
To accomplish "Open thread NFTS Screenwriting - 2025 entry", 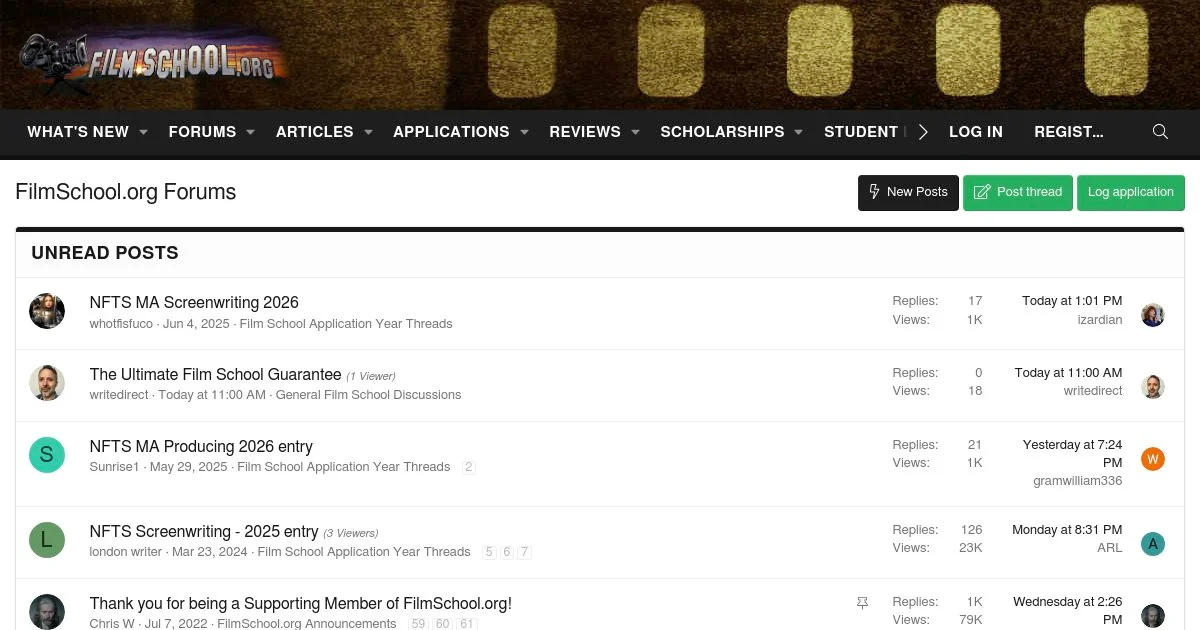I will click(204, 531).
